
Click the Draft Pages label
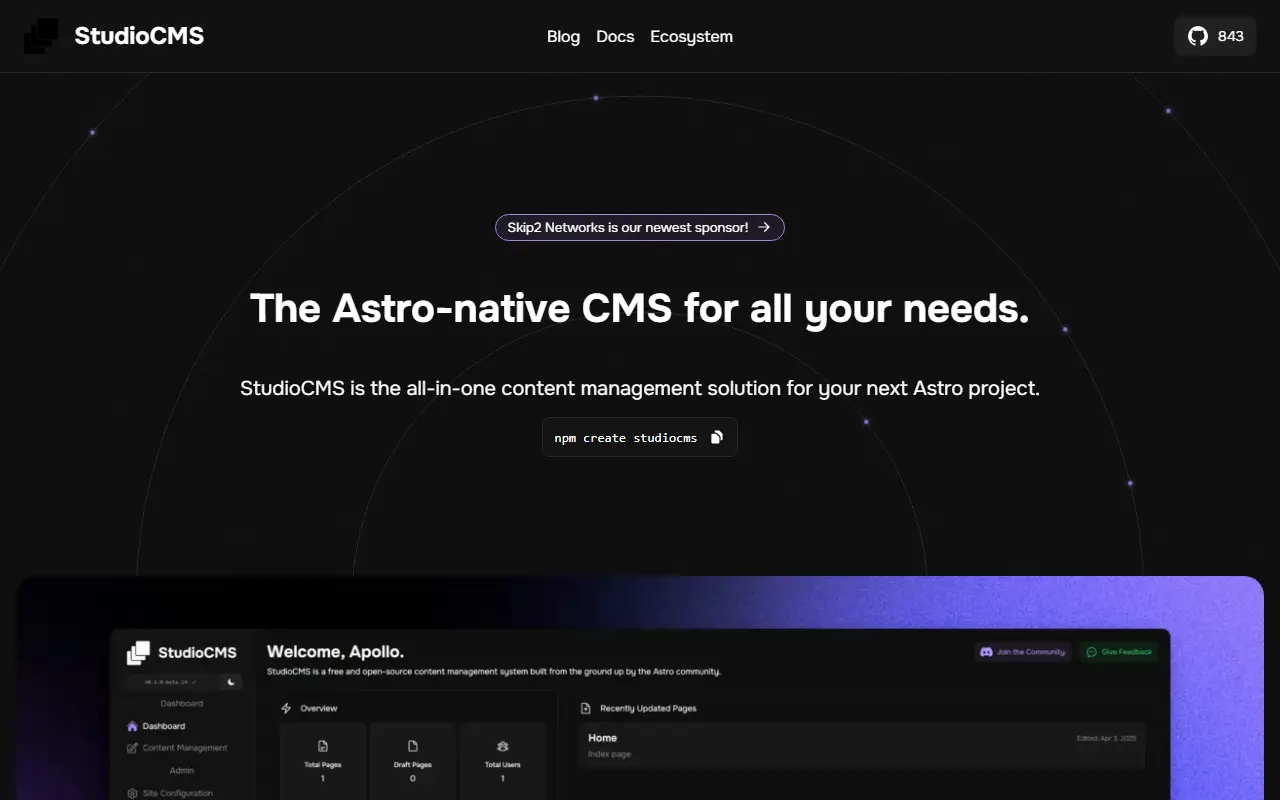coord(413,765)
